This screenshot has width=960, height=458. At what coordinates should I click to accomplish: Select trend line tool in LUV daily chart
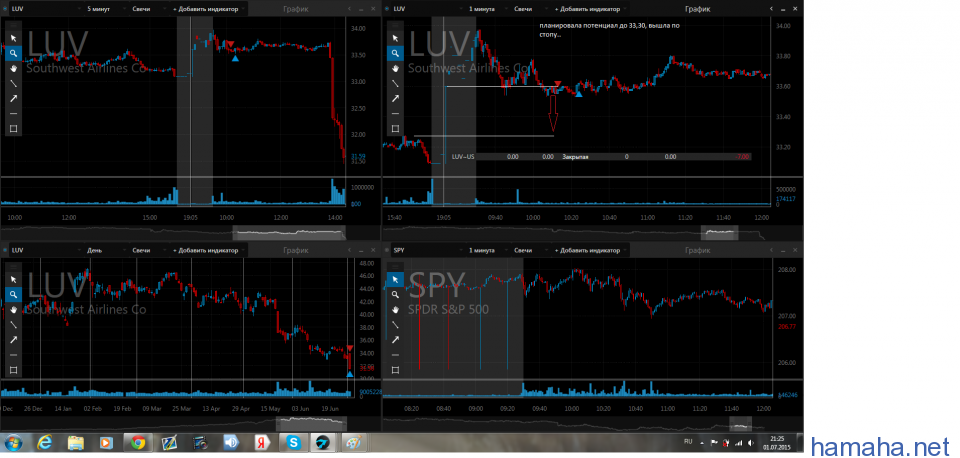click(x=13, y=325)
